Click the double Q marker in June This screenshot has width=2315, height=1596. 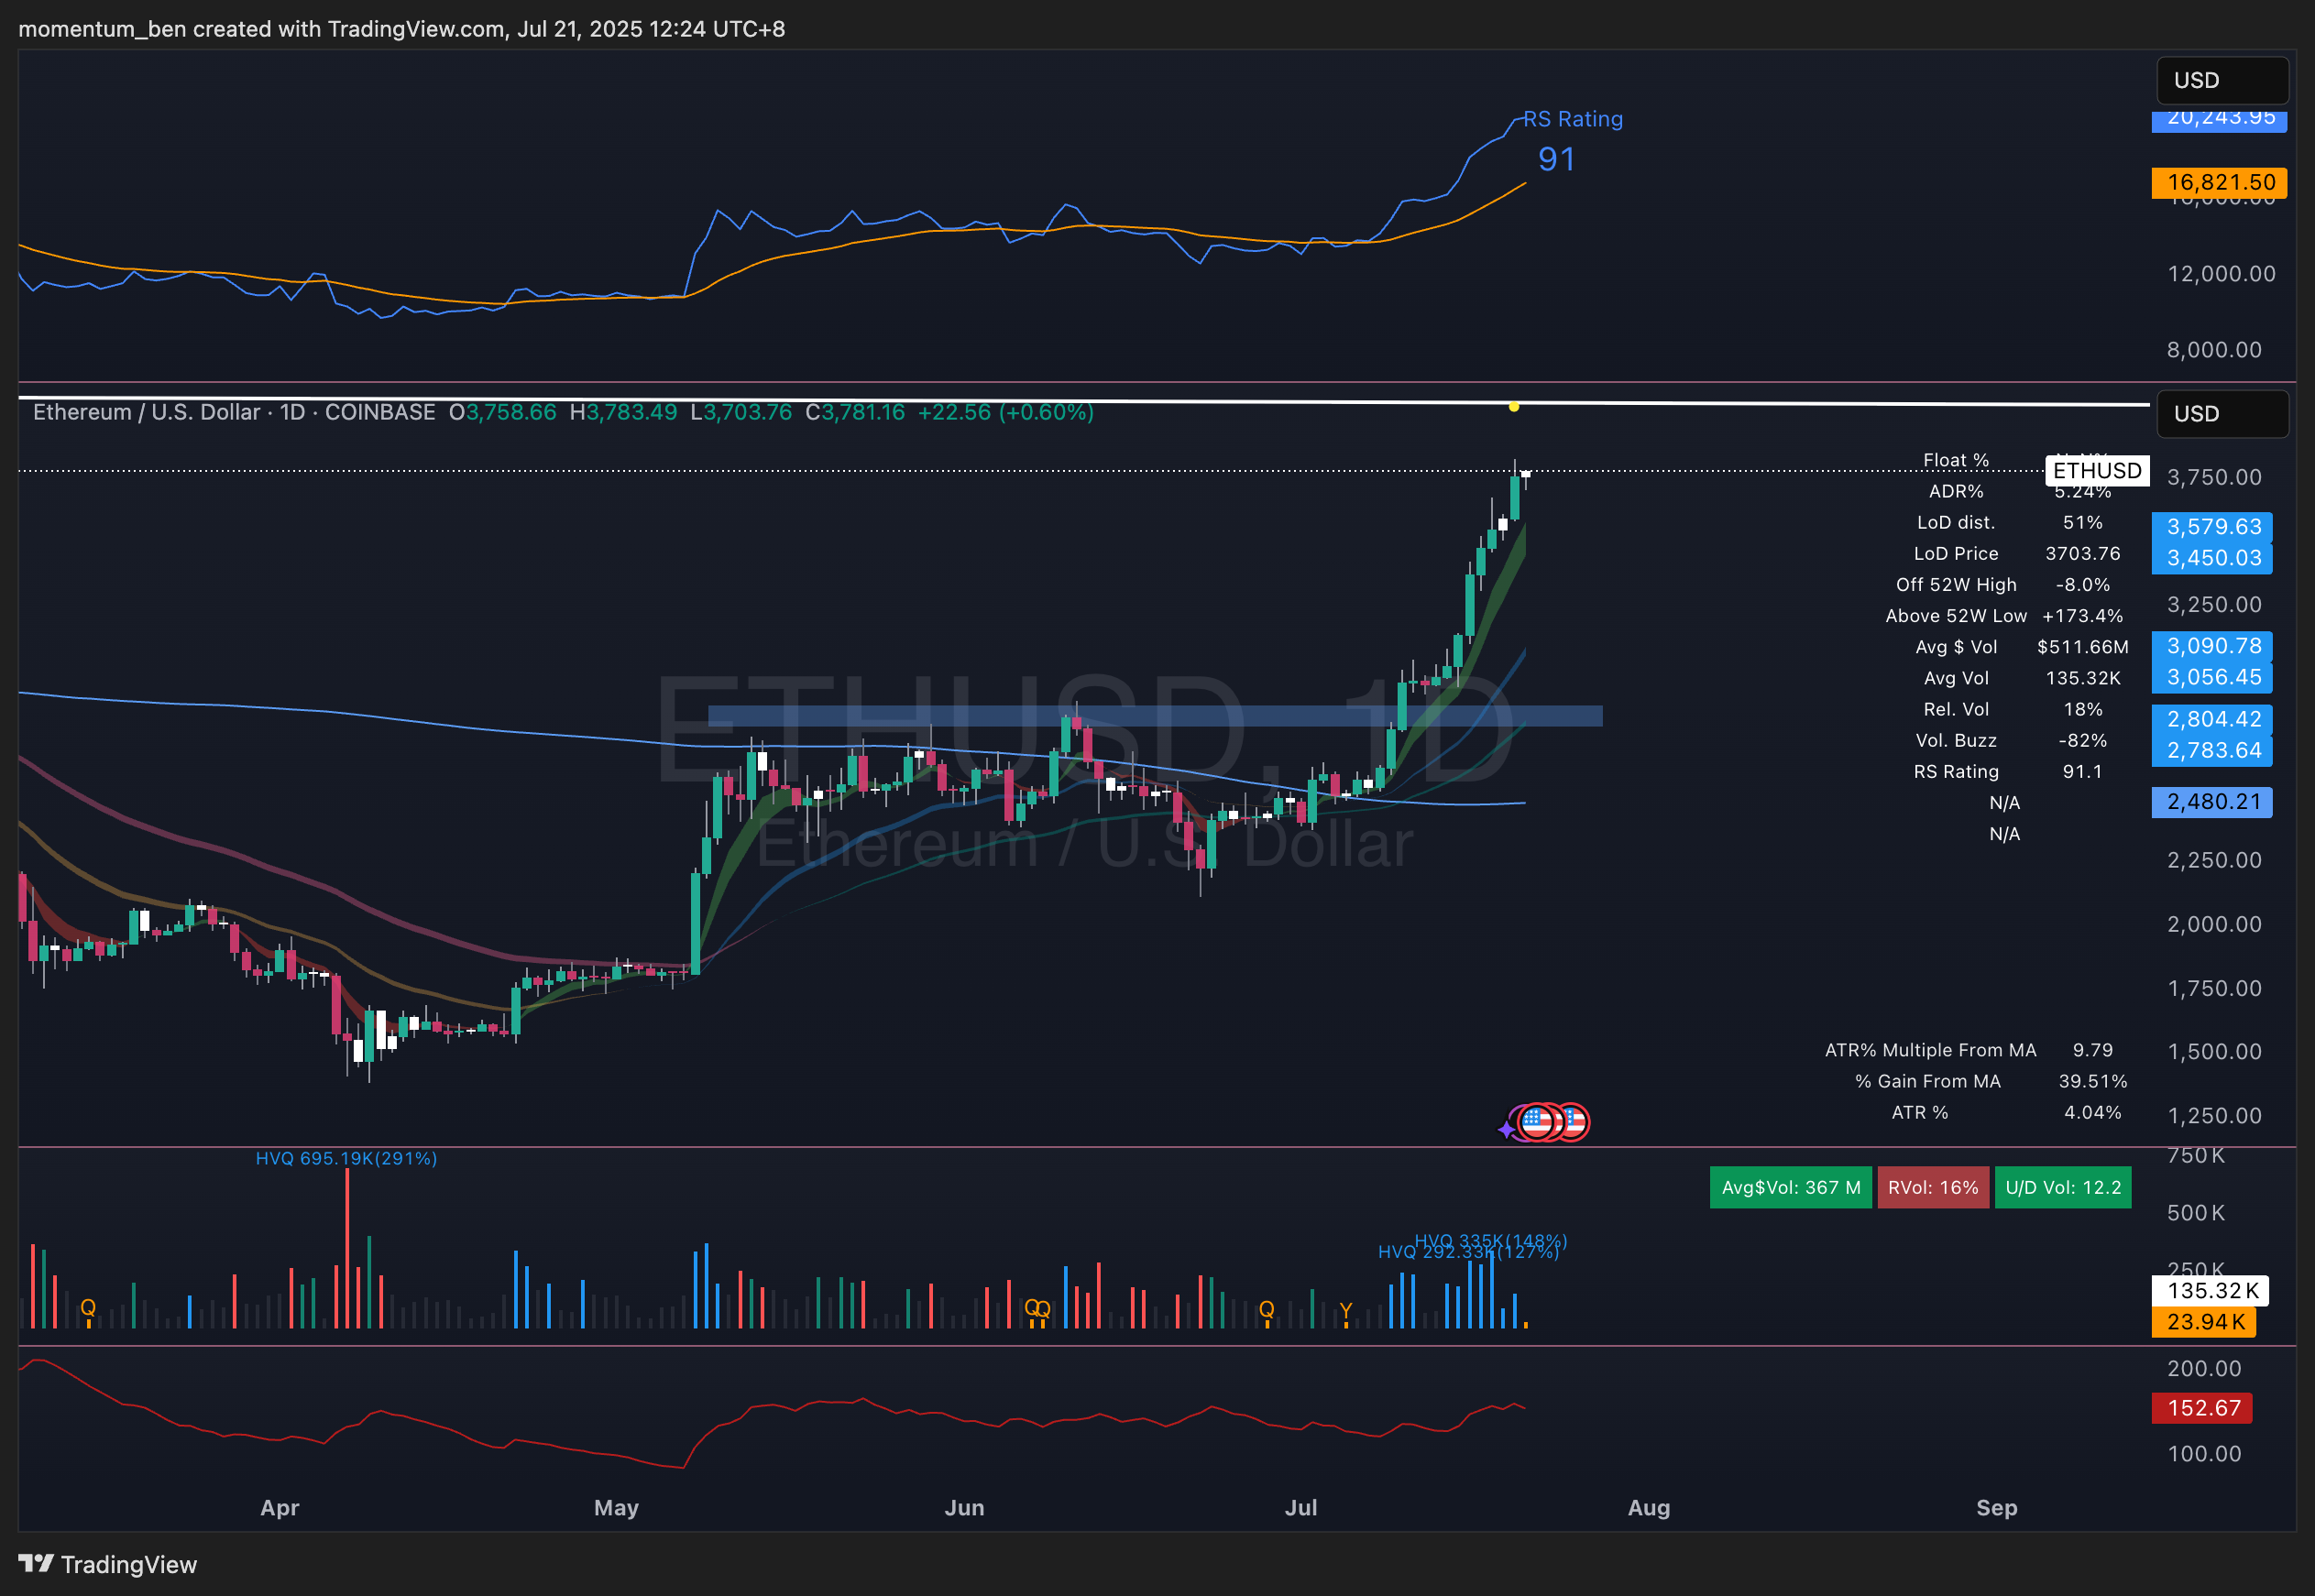[1037, 1309]
